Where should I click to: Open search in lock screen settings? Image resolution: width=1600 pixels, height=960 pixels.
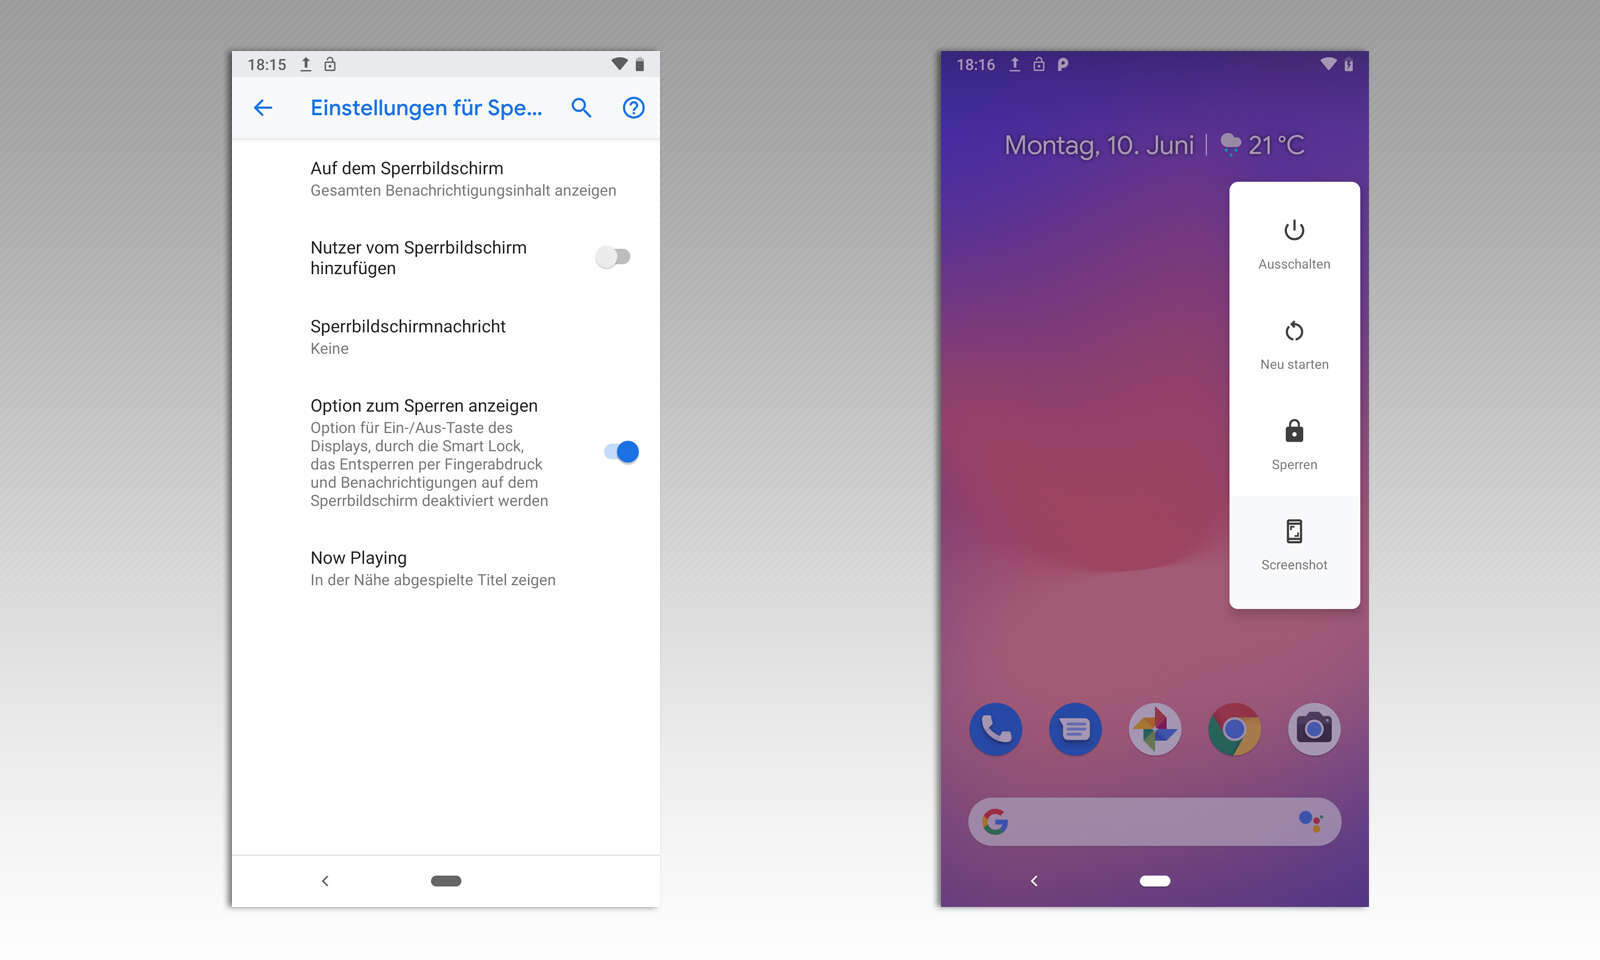pos(581,108)
